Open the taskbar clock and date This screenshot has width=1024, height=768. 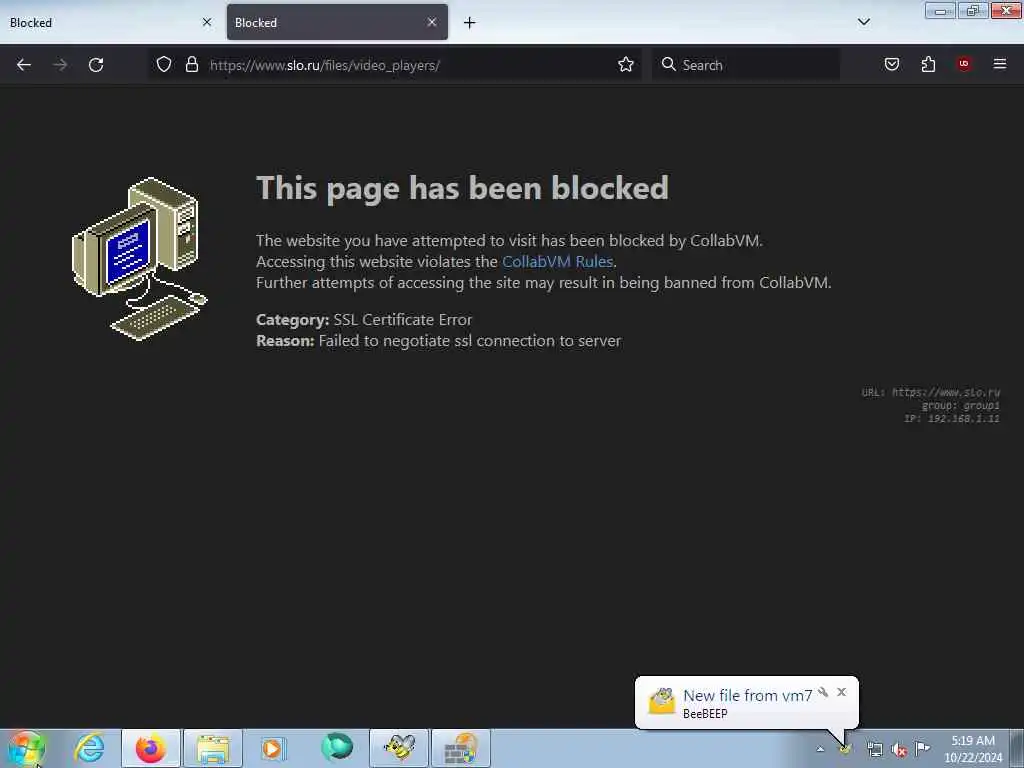(x=973, y=749)
